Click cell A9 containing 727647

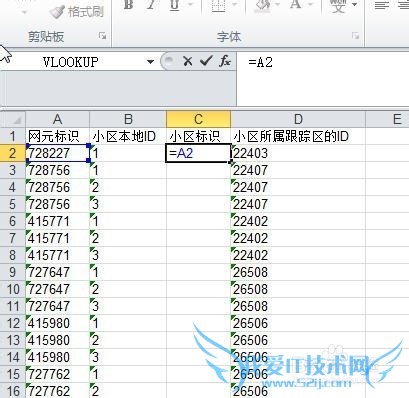pos(57,272)
